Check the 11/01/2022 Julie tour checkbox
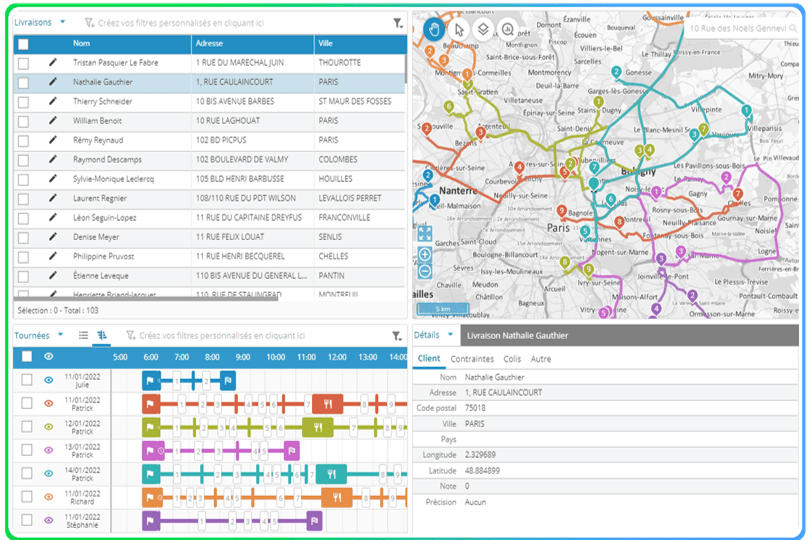 pyautogui.click(x=27, y=380)
